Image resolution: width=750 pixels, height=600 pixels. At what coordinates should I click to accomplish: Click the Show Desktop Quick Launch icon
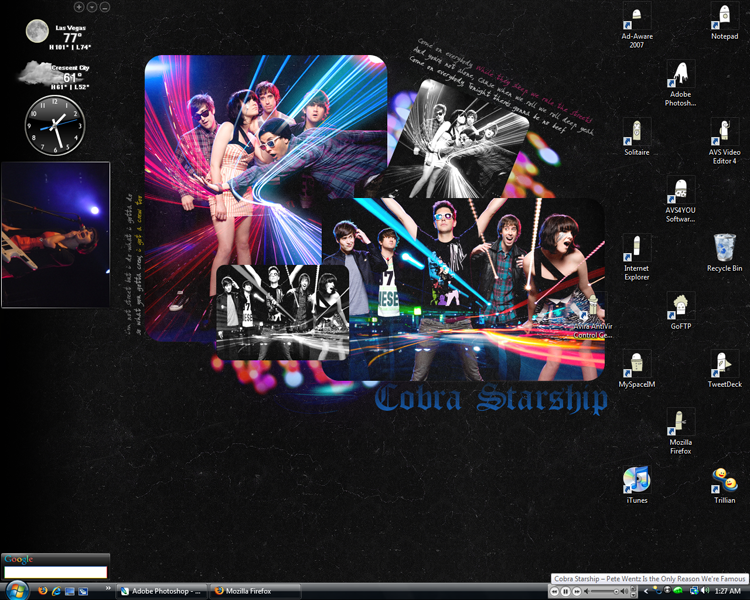coord(69,591)
